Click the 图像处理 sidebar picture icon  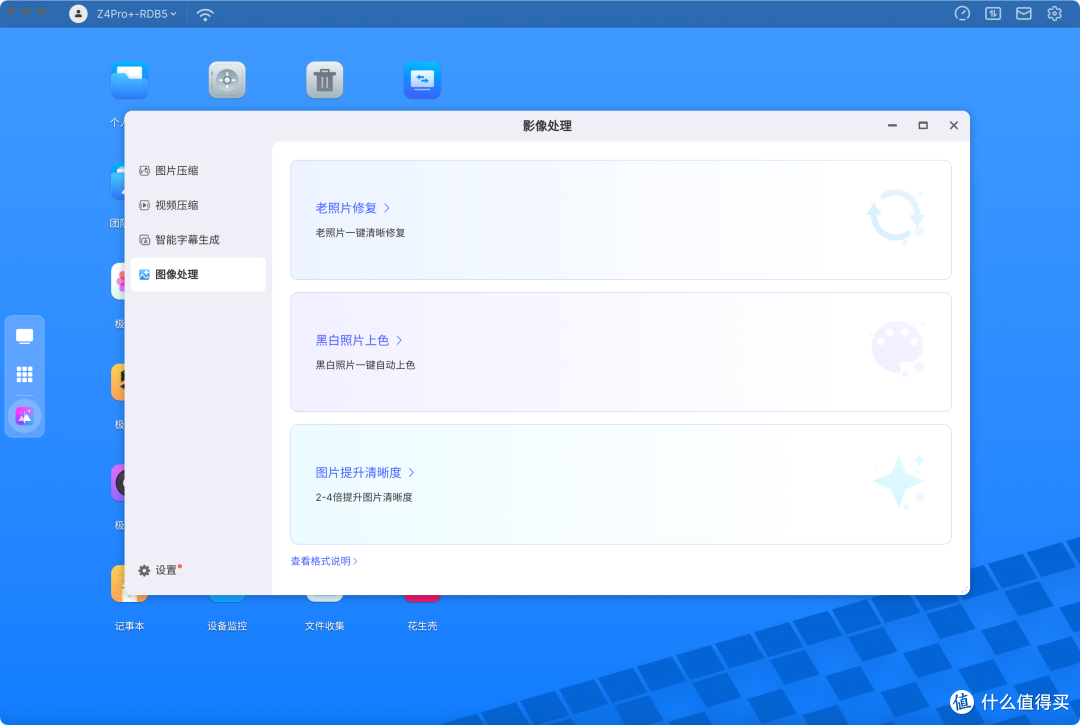coord(144,274)
